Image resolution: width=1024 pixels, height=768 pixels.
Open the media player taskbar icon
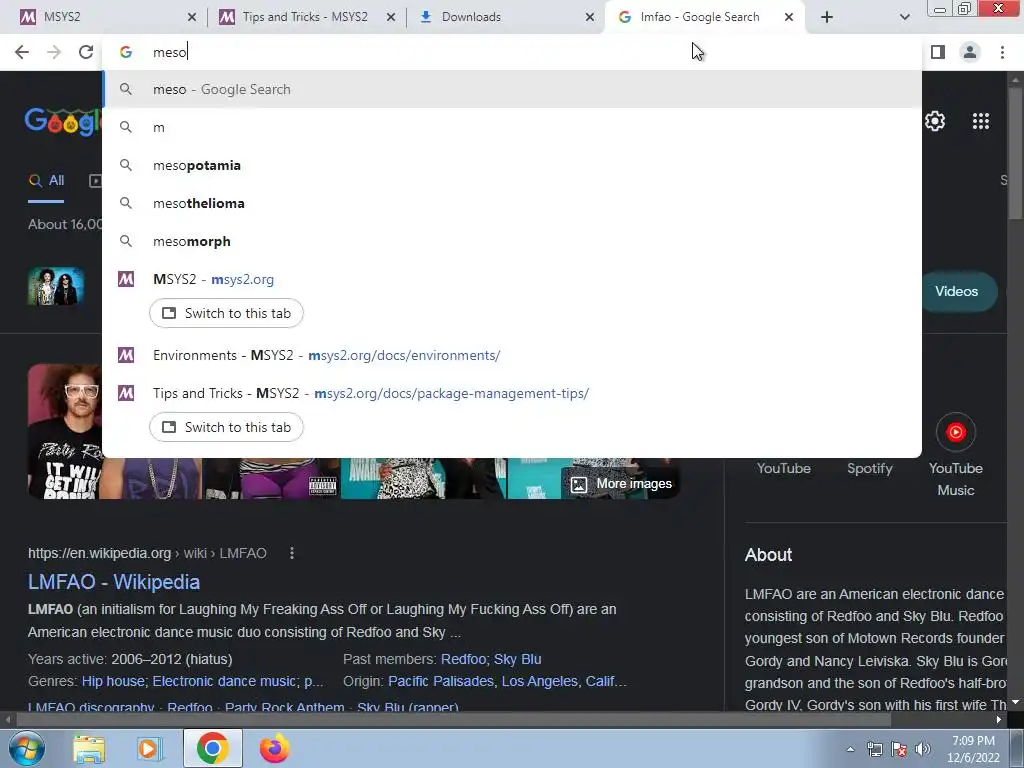point(150,749)
